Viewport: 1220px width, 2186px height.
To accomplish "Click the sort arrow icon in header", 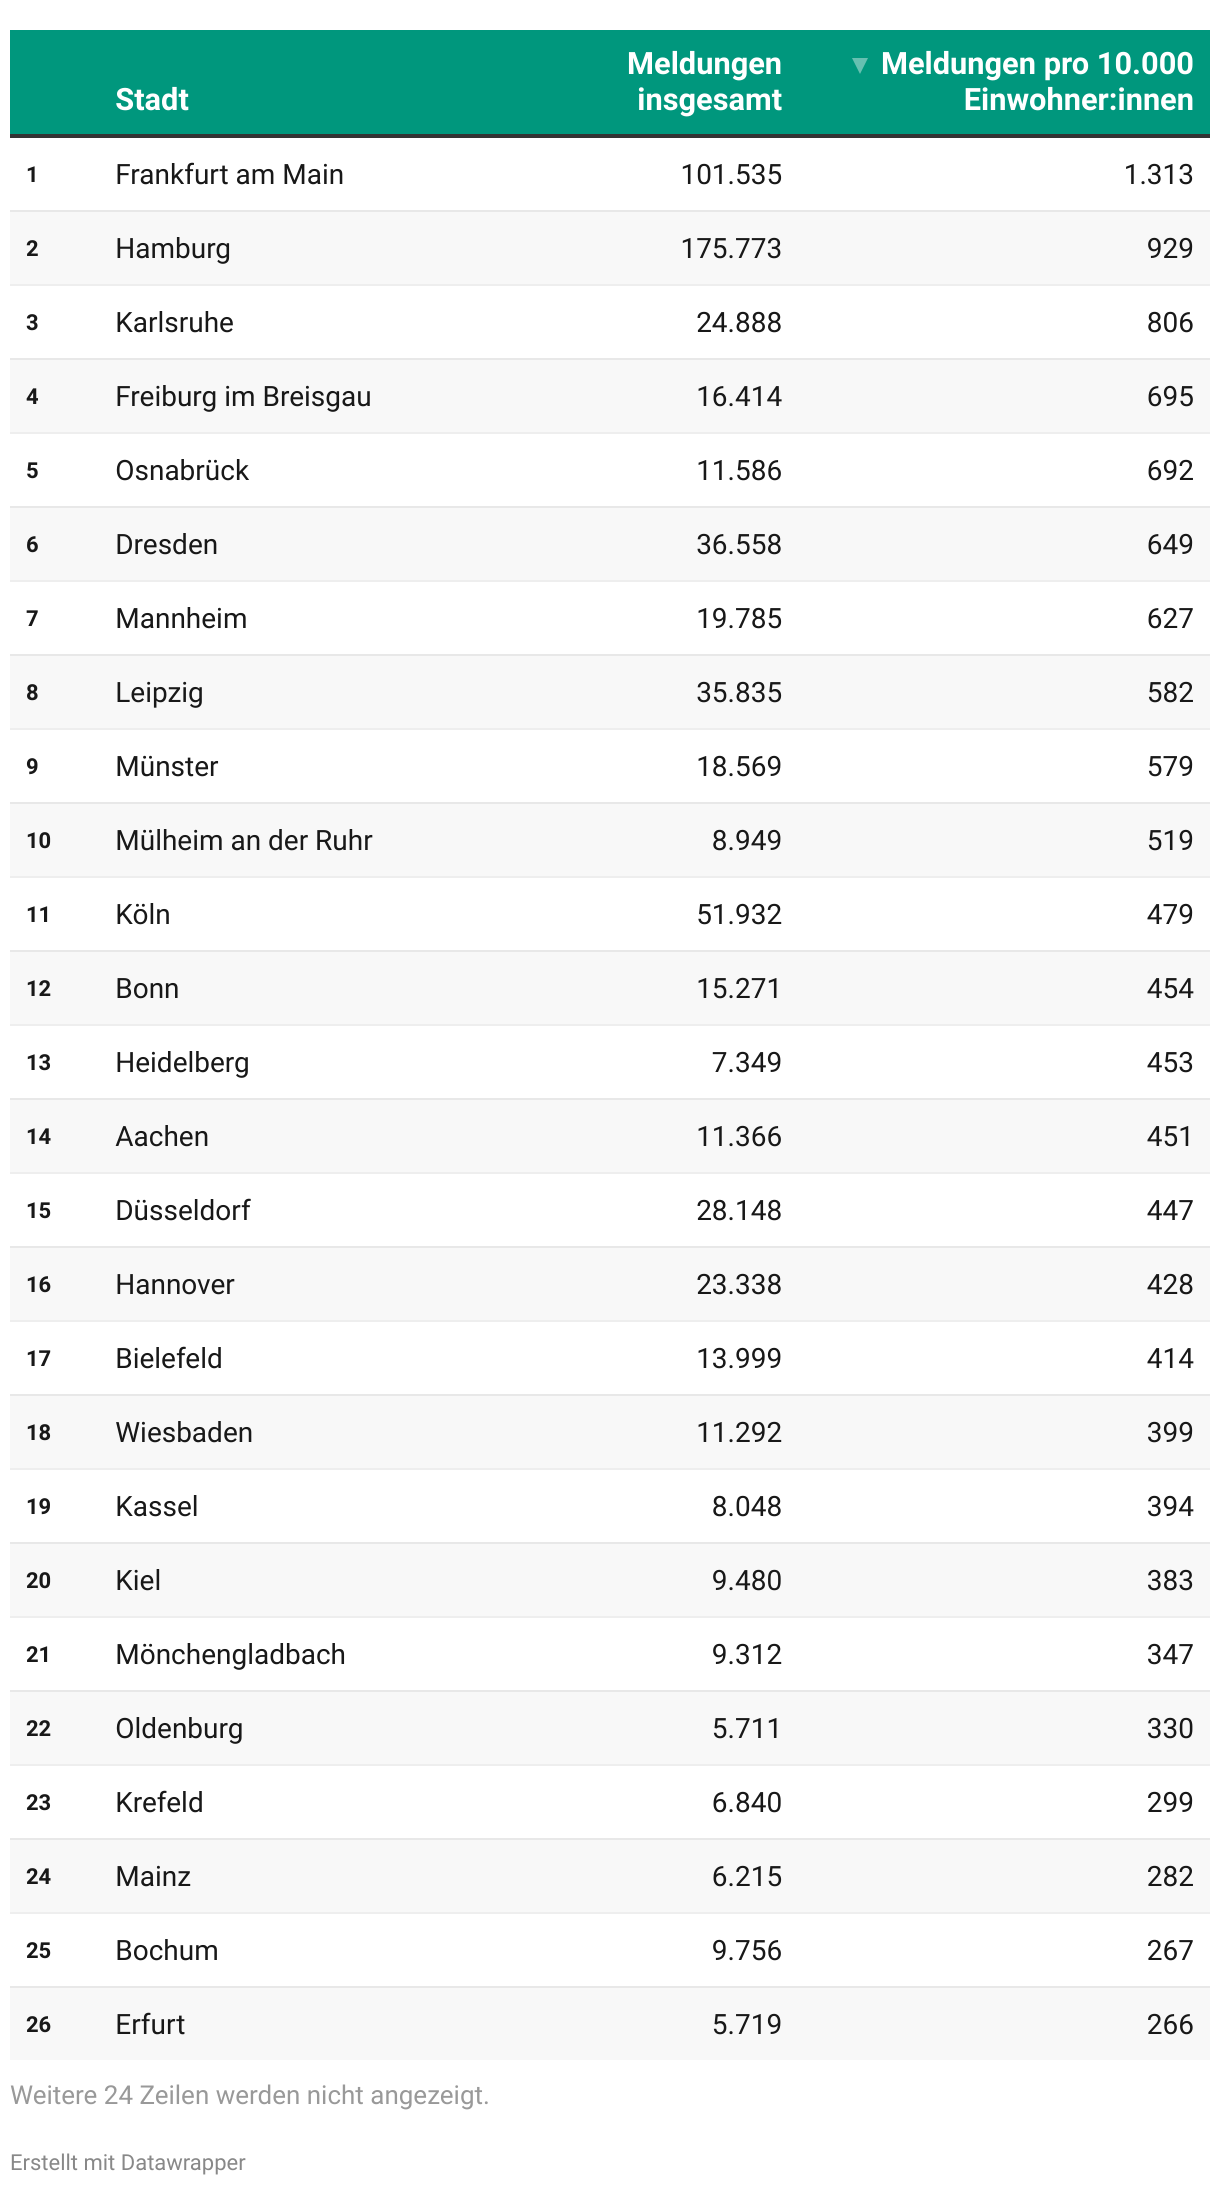I will 859,66.
